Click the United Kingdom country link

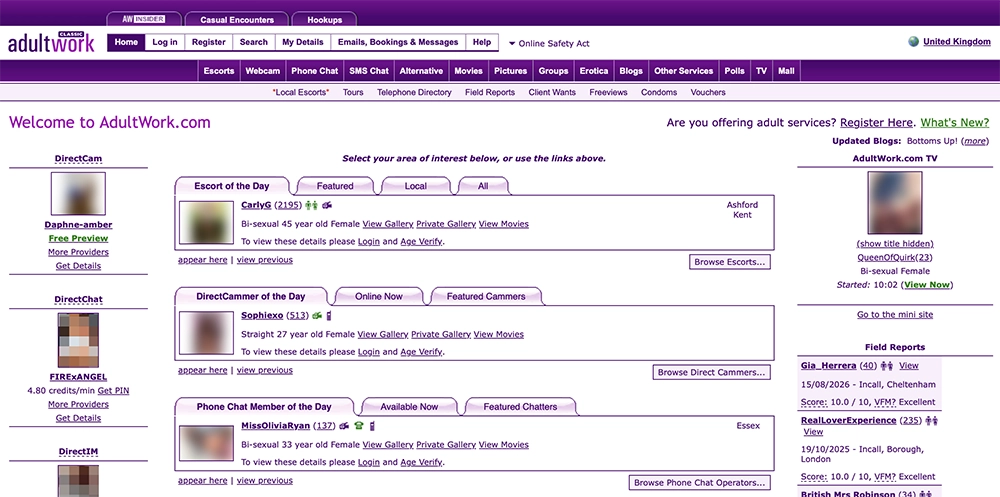(x=957, y=42)
